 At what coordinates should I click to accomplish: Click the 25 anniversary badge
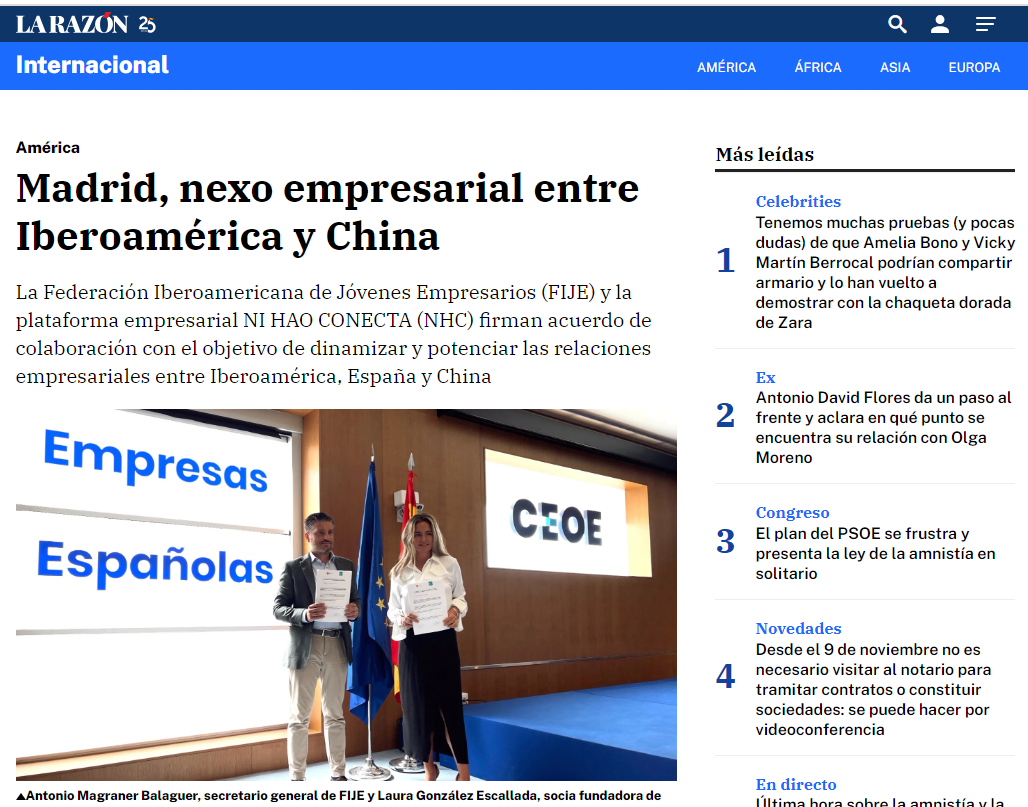147,24
